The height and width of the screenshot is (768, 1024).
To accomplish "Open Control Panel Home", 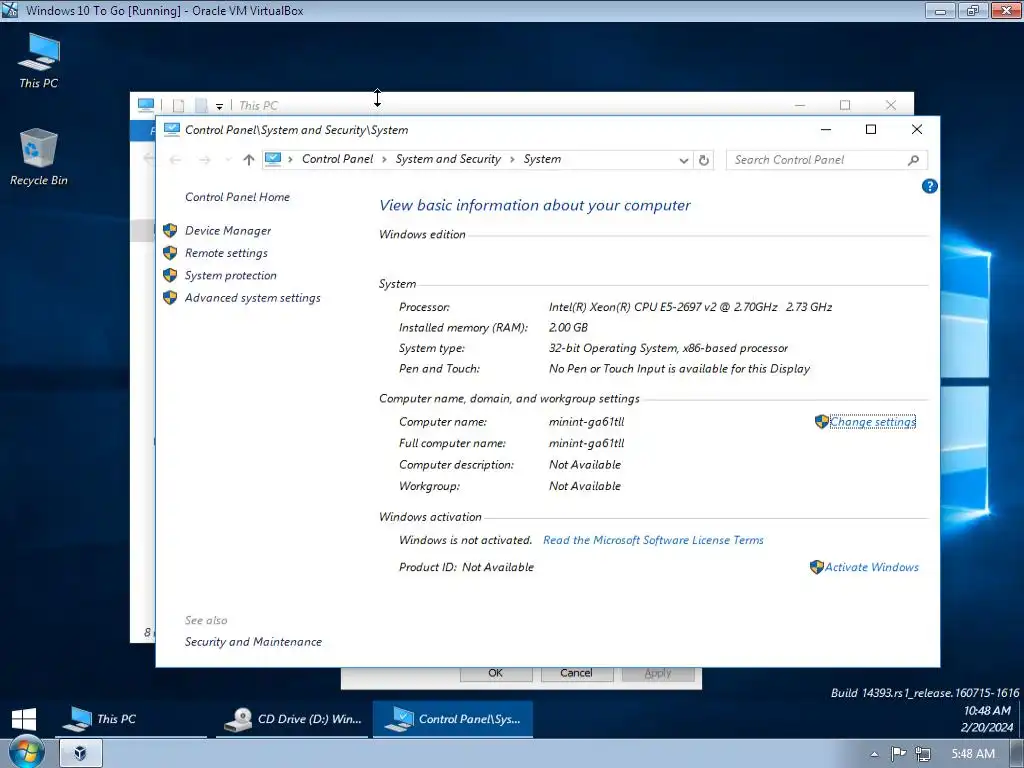I will (x=237, y=197).
